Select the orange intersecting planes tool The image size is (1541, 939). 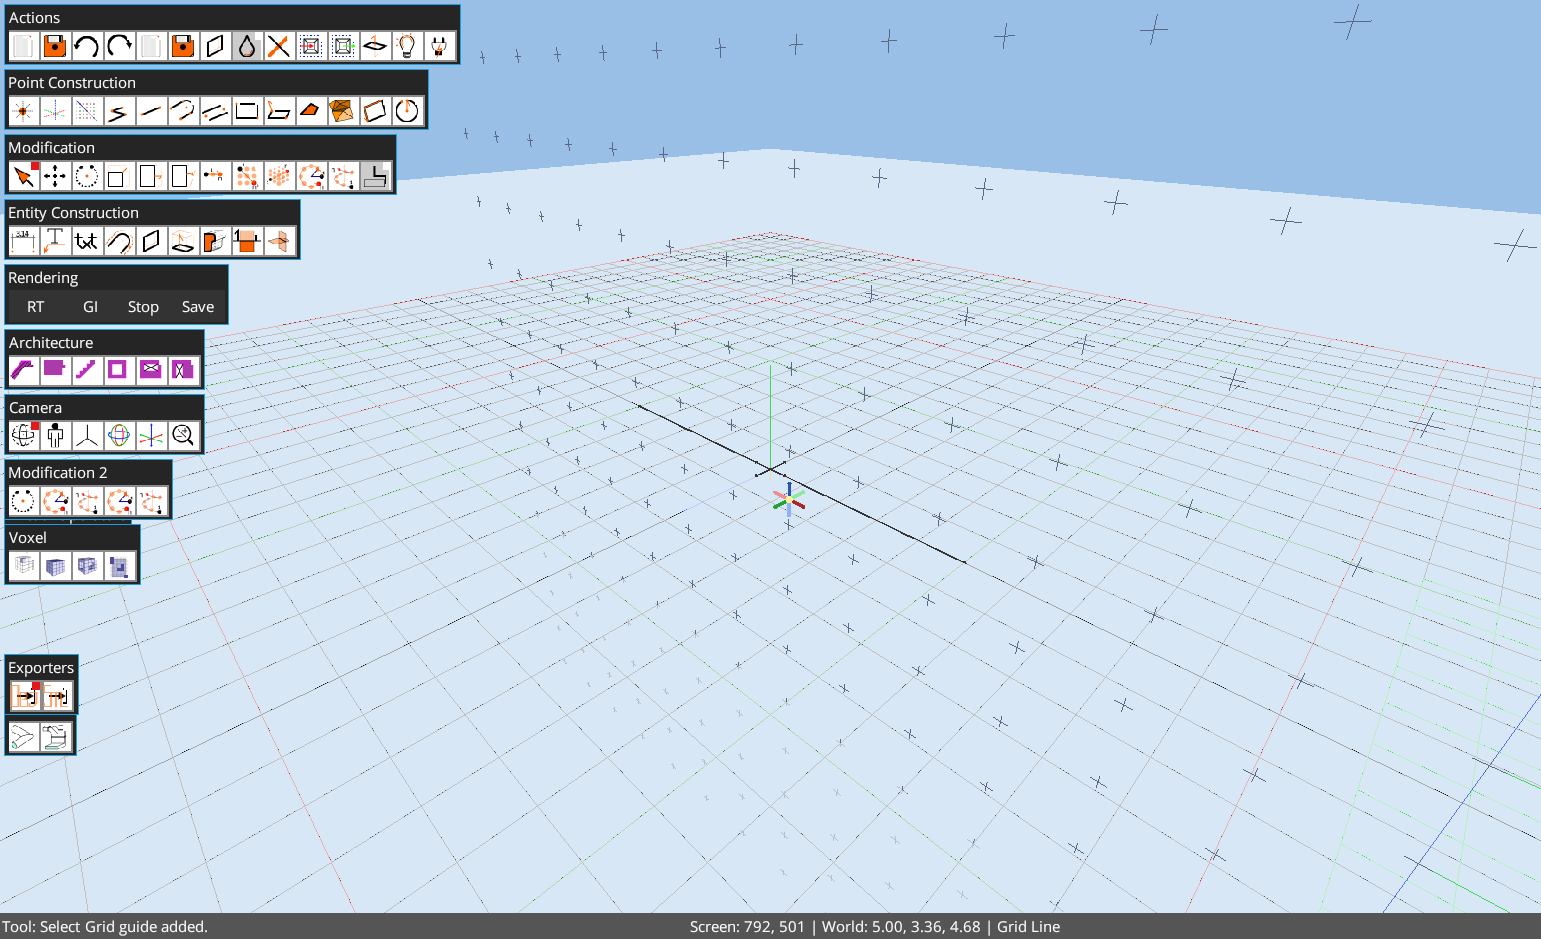point(279,241)
